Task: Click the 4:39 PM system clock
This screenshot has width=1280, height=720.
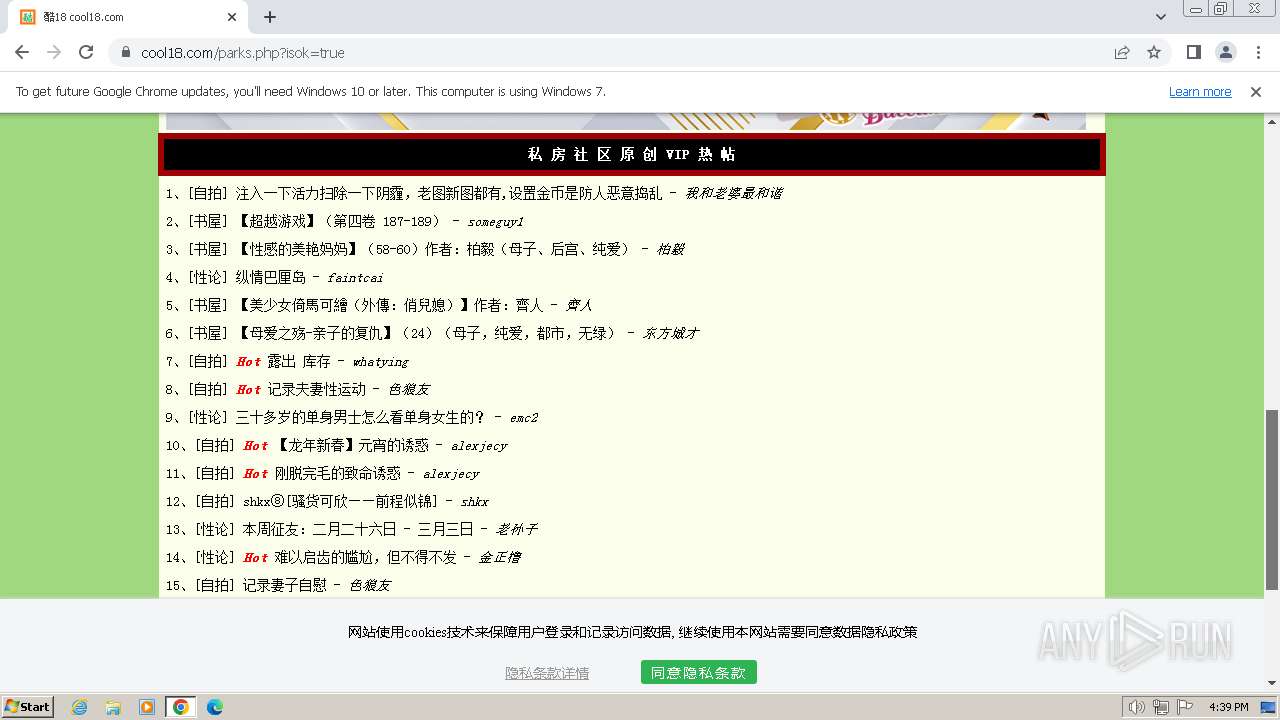Action: pos(1228,707)
